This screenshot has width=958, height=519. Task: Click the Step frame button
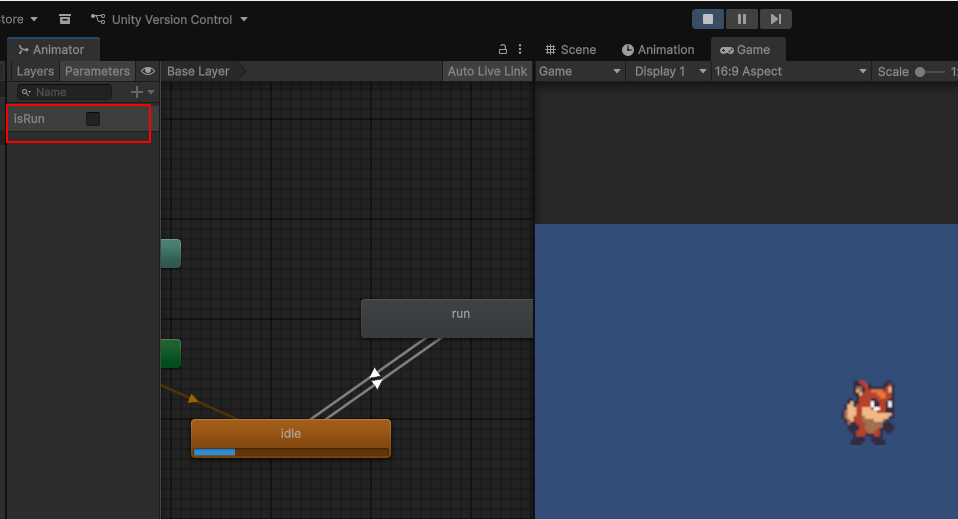775,19
